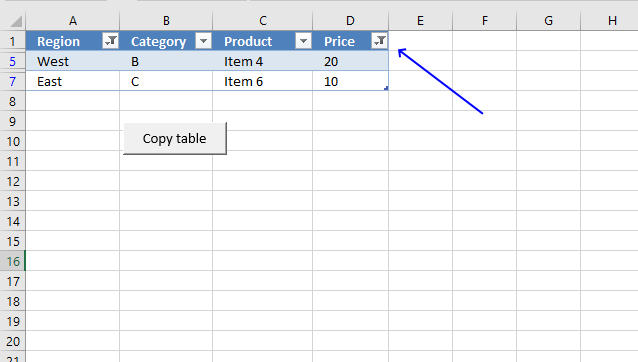Screen dimensions: 638x362
Task: Select column D header
Action: click(x=350, y=20)
